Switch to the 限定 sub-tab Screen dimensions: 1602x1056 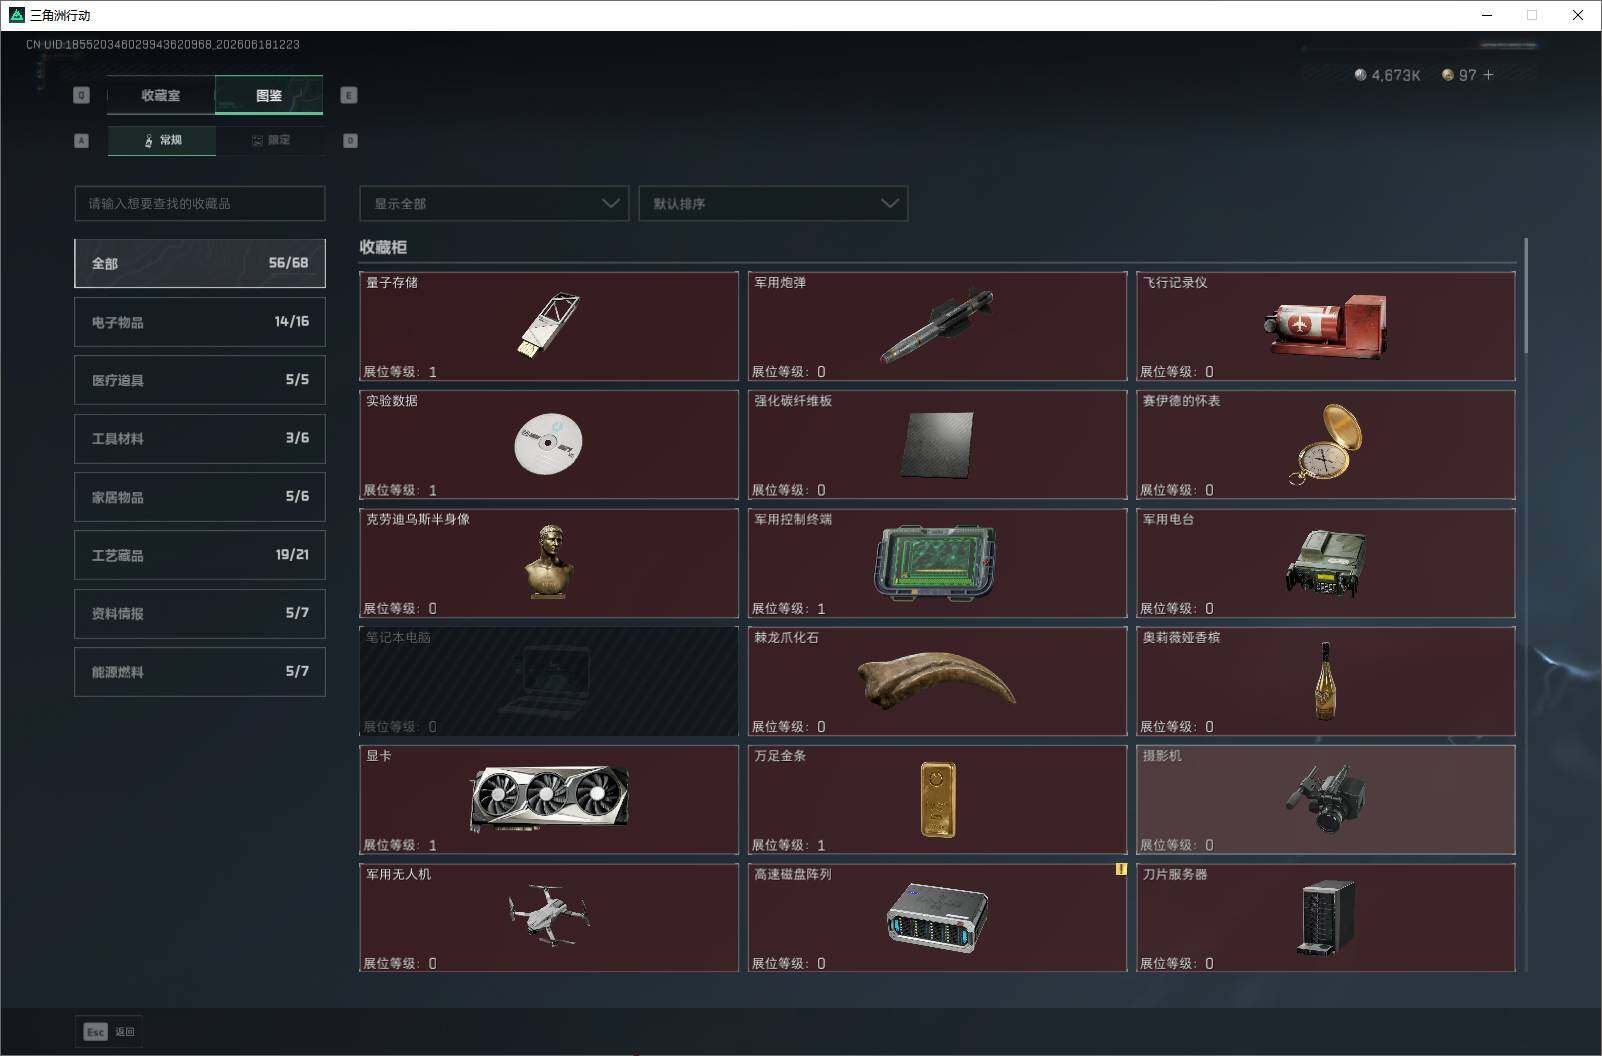coord(270,140)
